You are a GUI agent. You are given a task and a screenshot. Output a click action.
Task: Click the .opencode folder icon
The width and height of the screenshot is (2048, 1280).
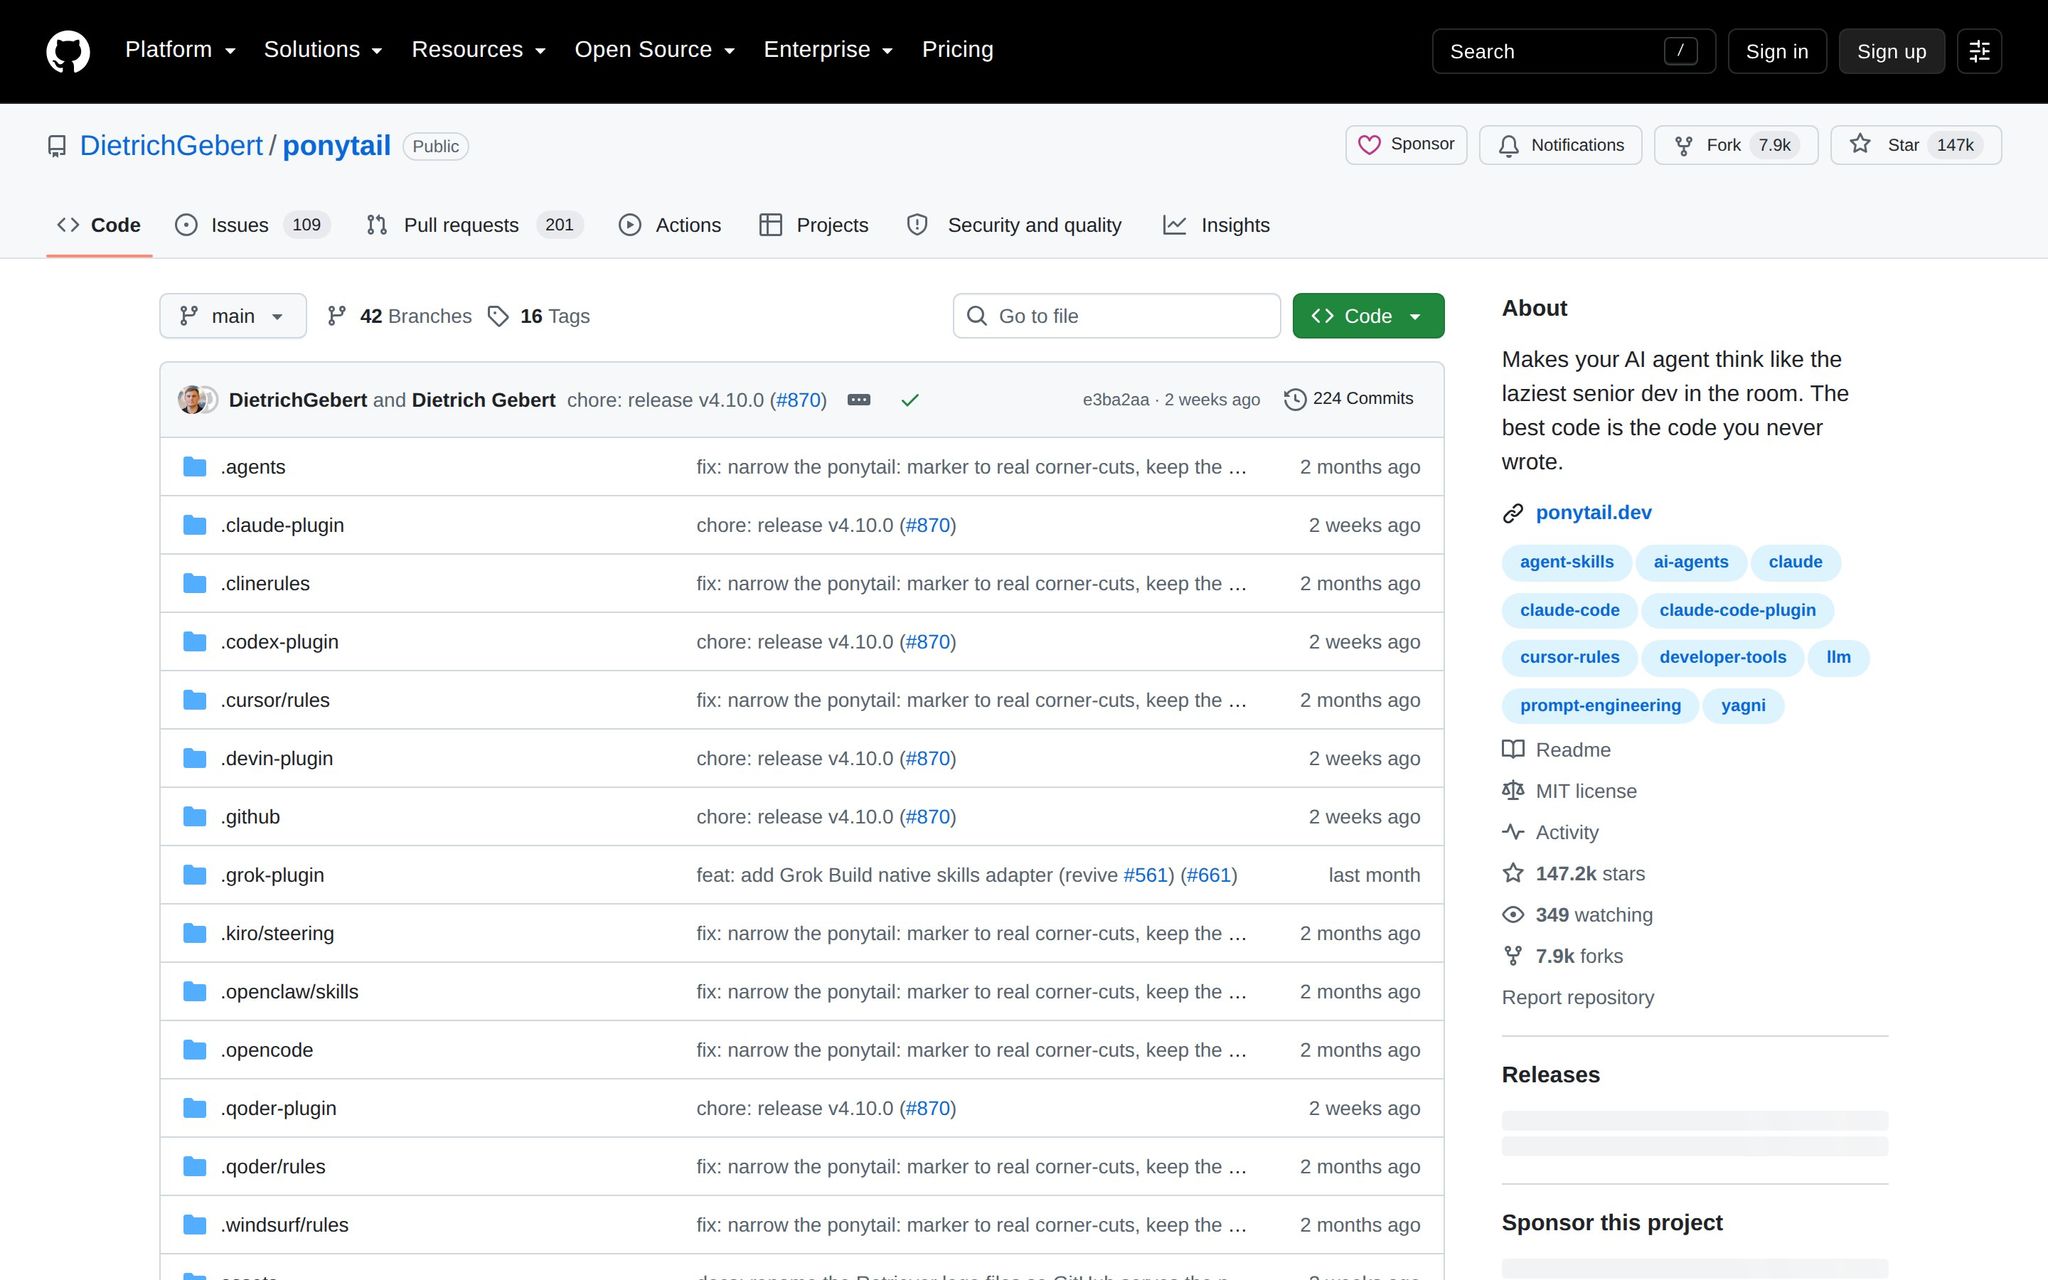pos(195,1050)
